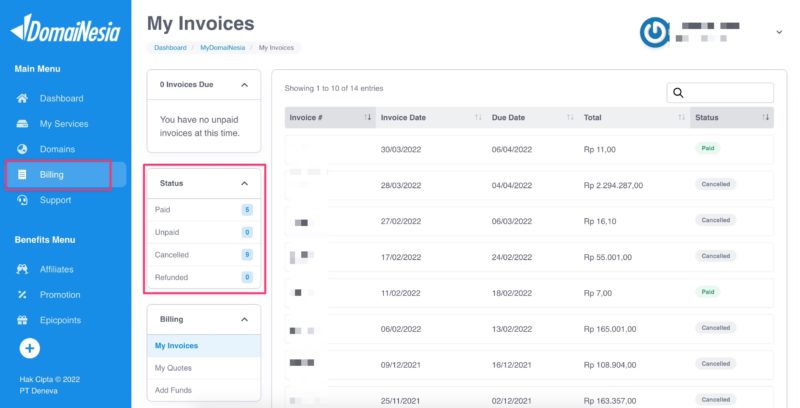Click the Dashboard home icon in sidebar
800x408 pixels.
[22, 99]
